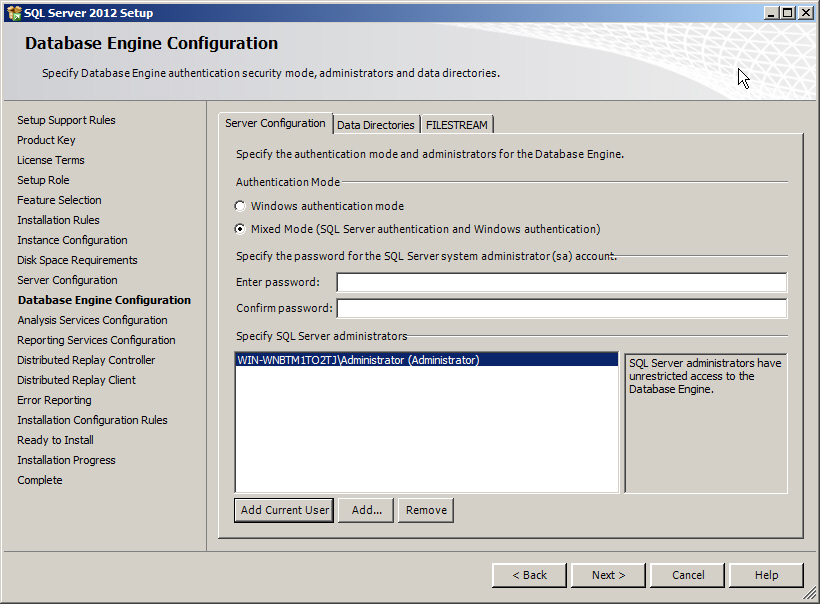This screenshot has width=820, height=604.
Task: Click Ready to Install step
Action: pyautogui.click(x=55, y=440)
